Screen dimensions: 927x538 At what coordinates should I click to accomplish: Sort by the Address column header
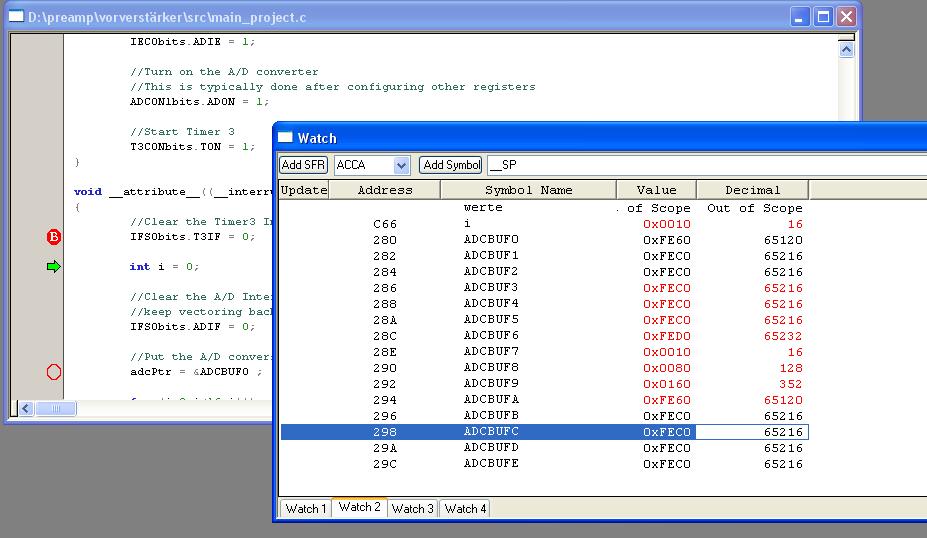385,190
